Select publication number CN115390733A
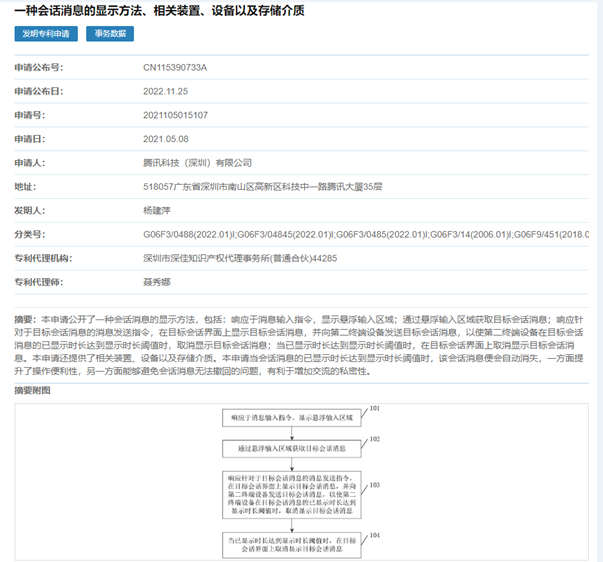603x562 pixels. 175,68
